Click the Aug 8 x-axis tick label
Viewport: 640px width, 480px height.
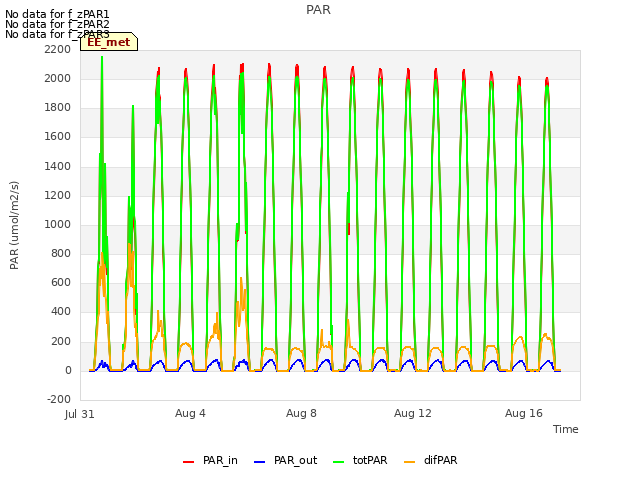tap(301, 413)
